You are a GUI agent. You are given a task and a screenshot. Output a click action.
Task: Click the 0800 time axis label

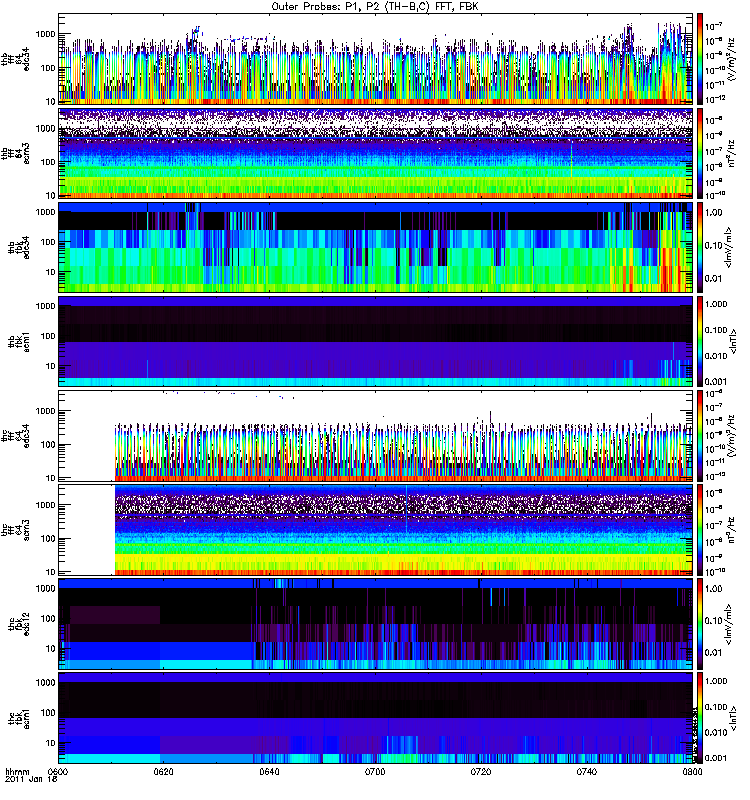(692, 772)
